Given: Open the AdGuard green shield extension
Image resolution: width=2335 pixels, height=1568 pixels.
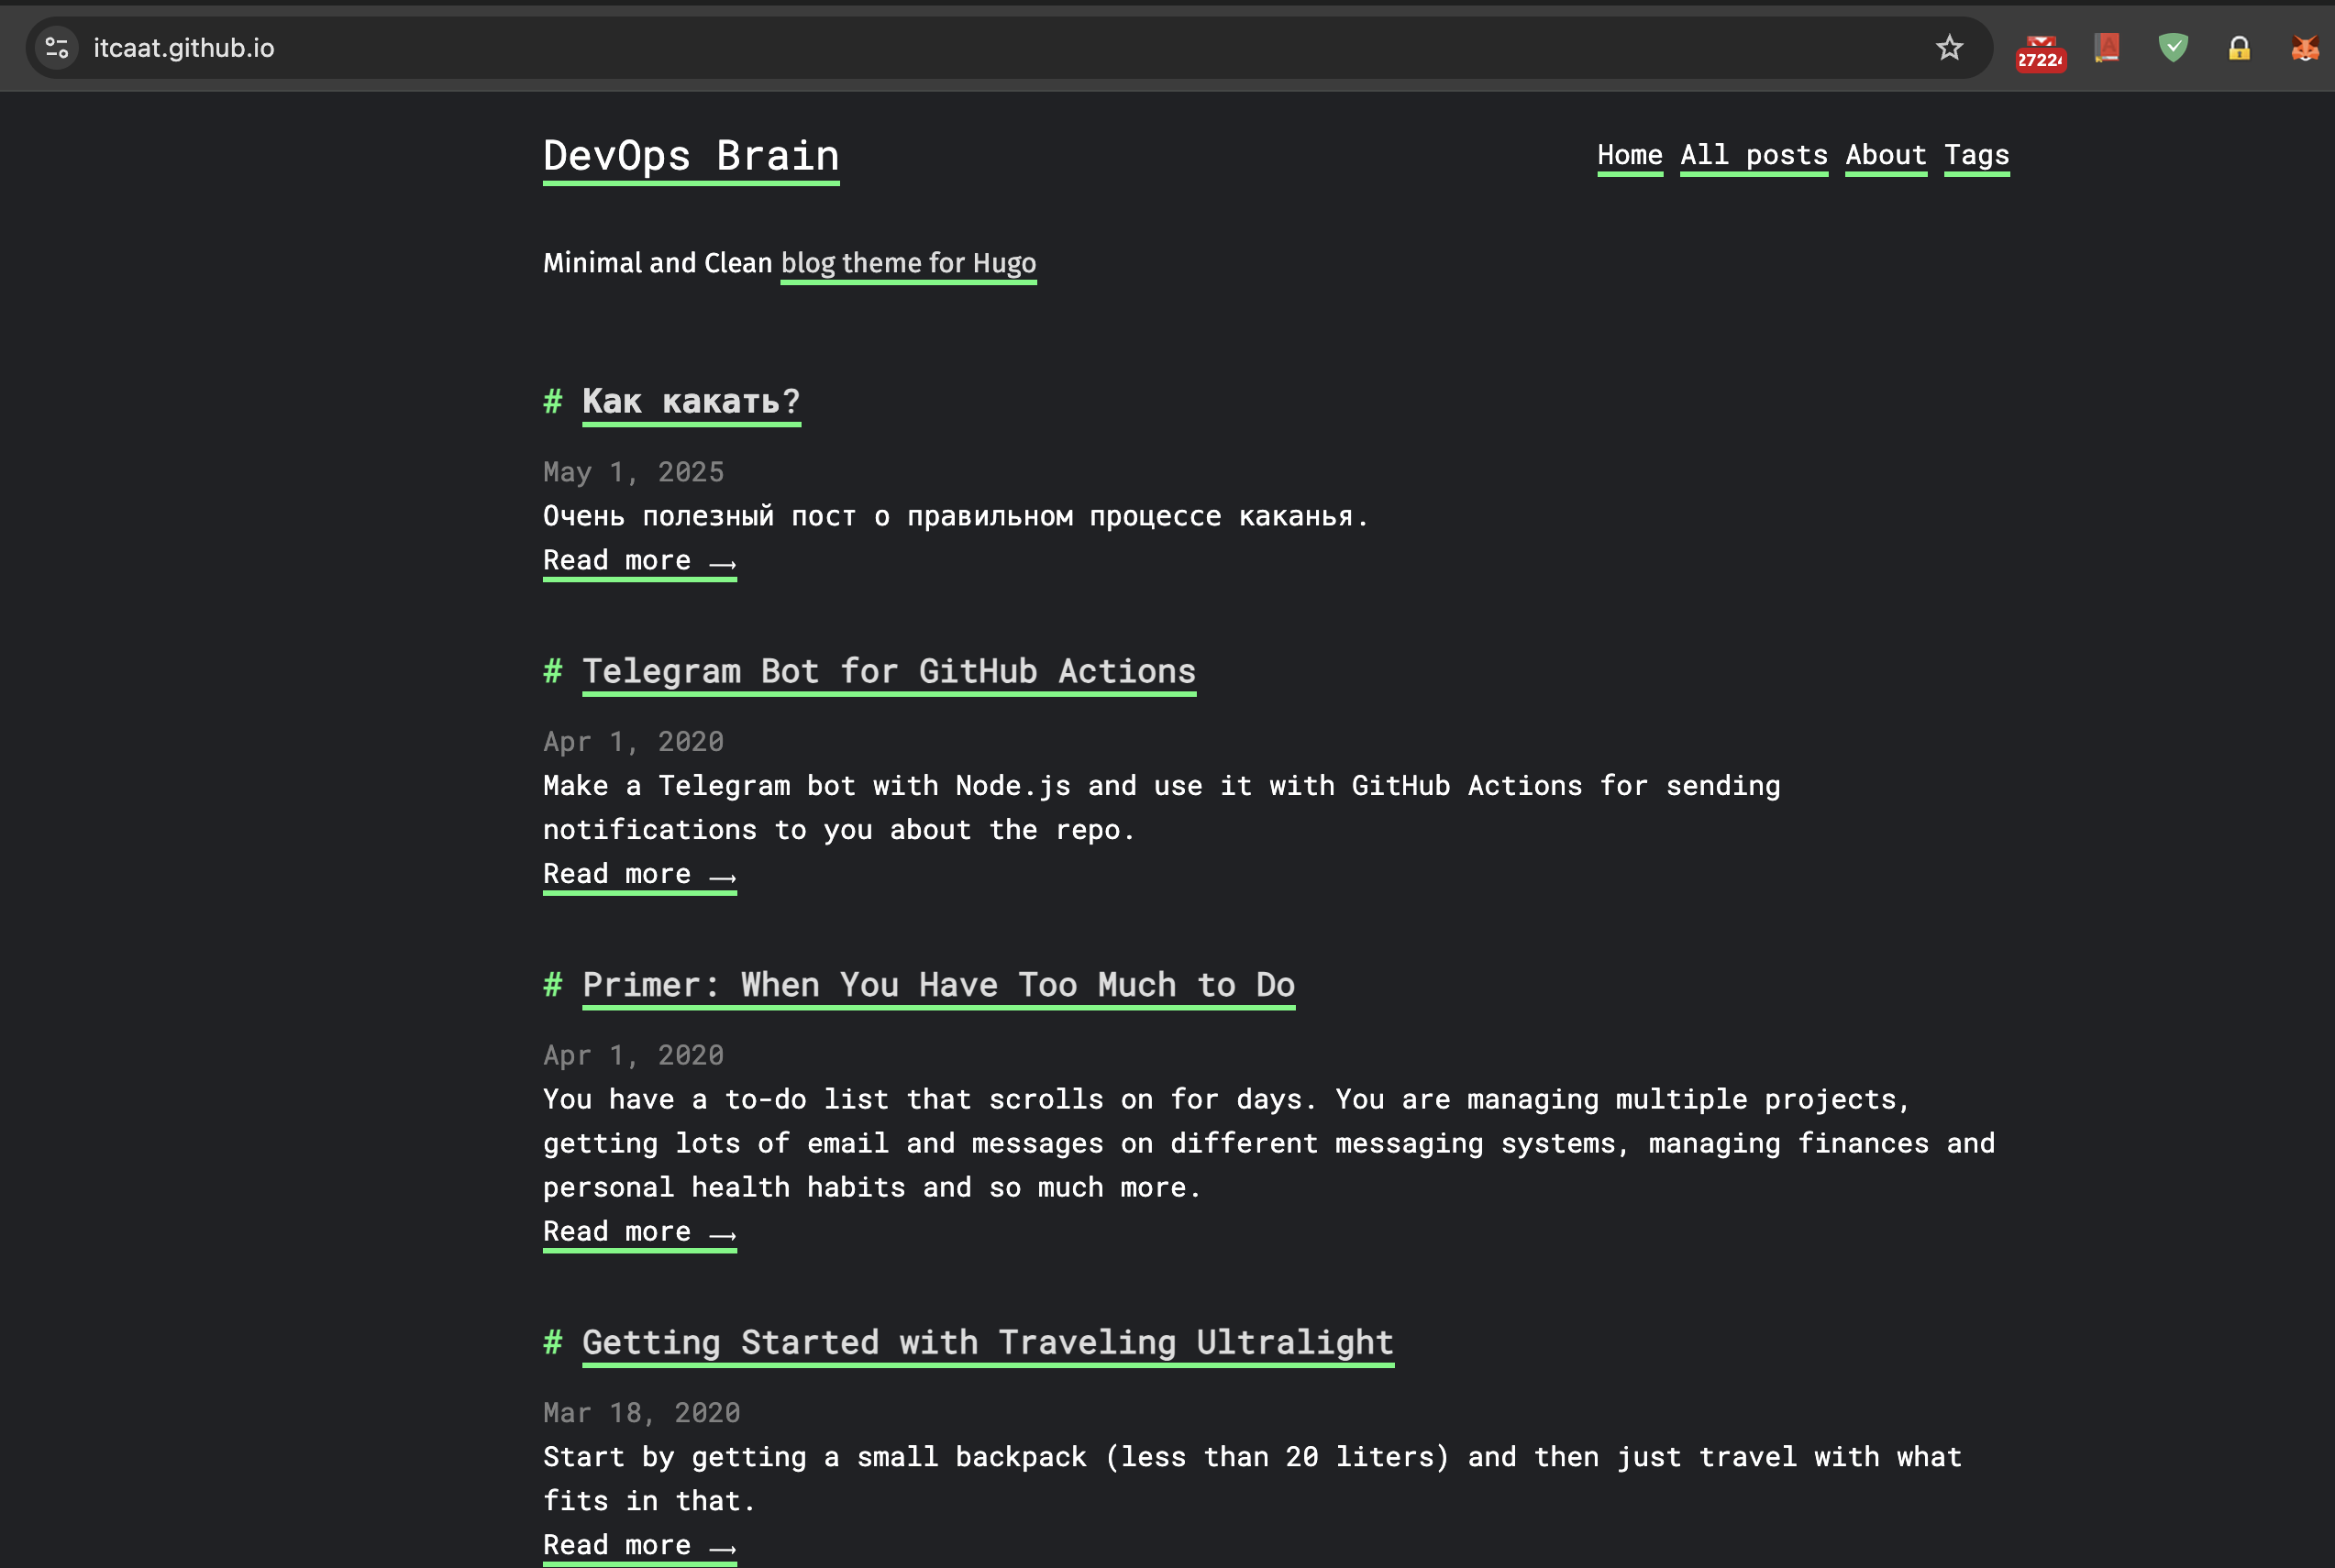Looking at the screenshot, I should pyautogui.click(x=2173, y=48).
